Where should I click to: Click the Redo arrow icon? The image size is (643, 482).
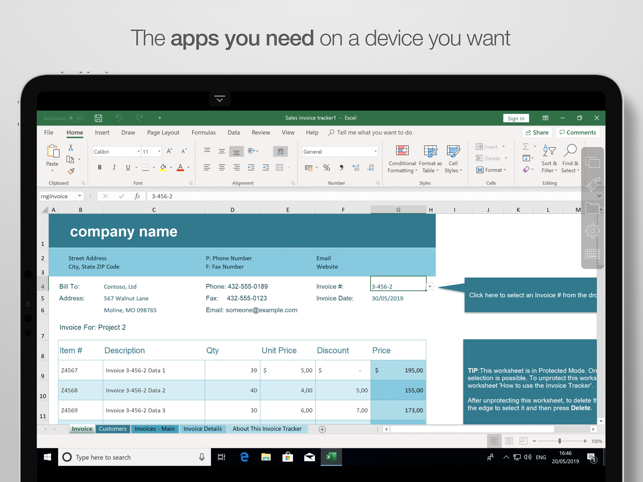coord(139,118)
